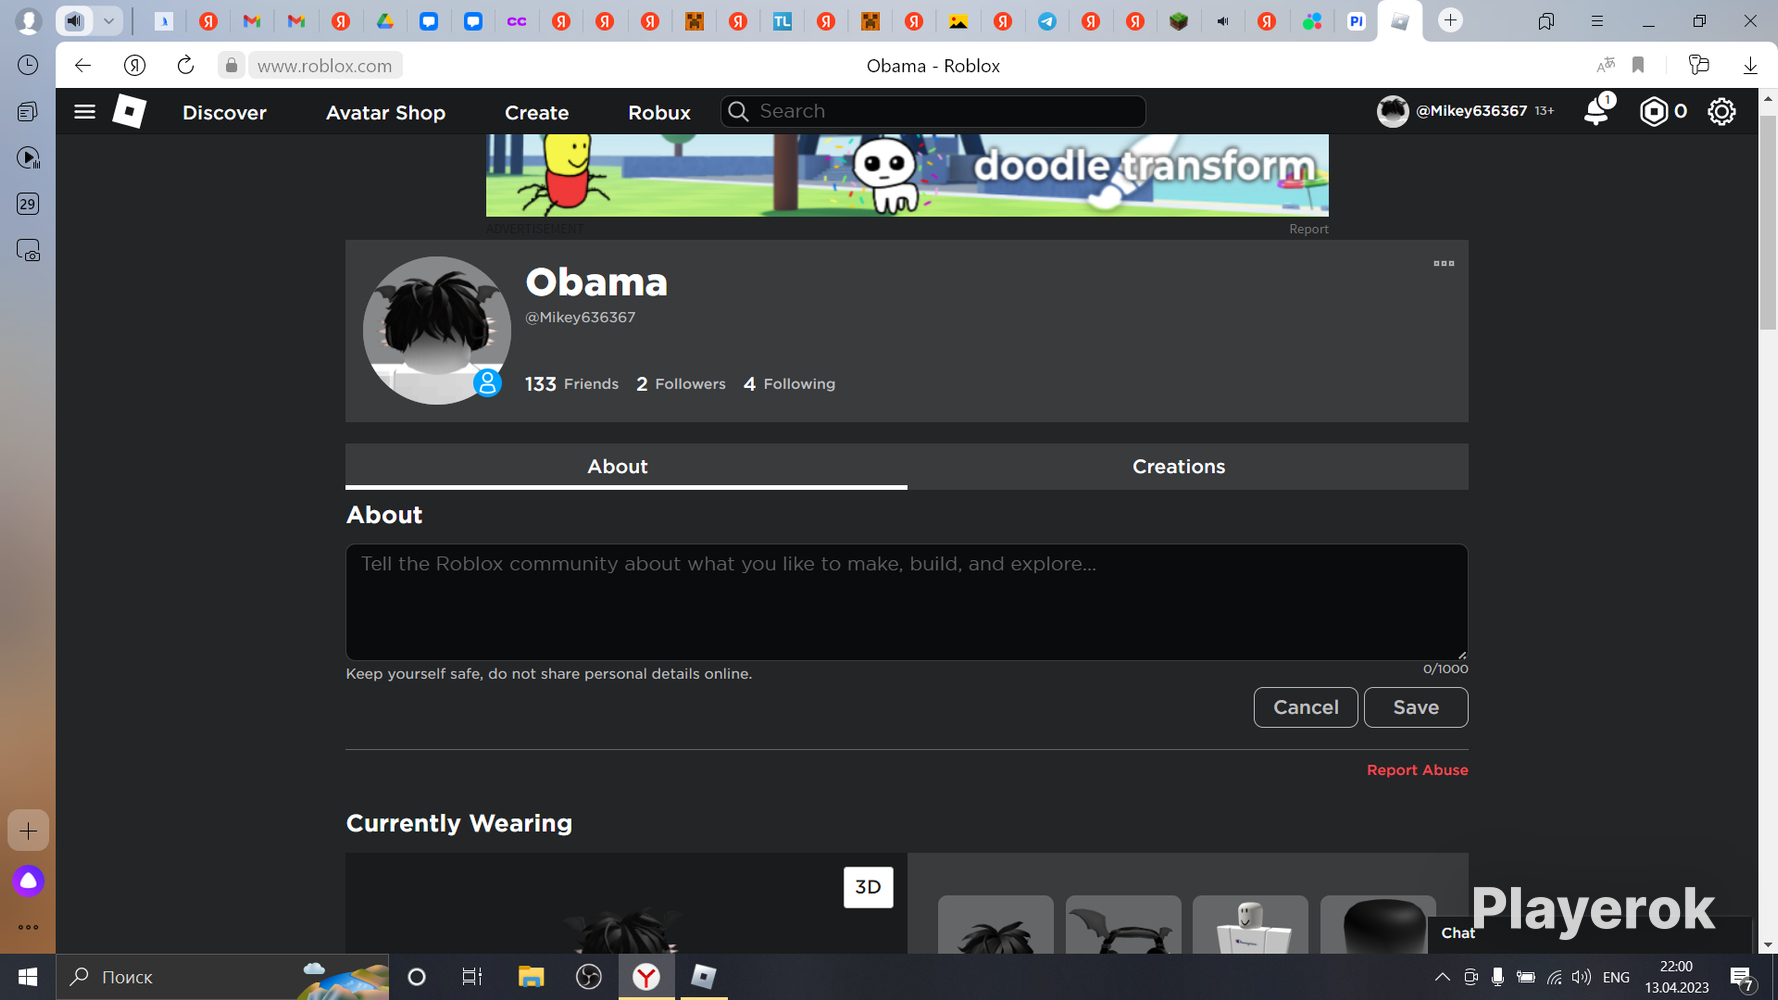View the 4 Following list
The width and height of the screenshot is (1778, 1000).
(x=789, y=384)
